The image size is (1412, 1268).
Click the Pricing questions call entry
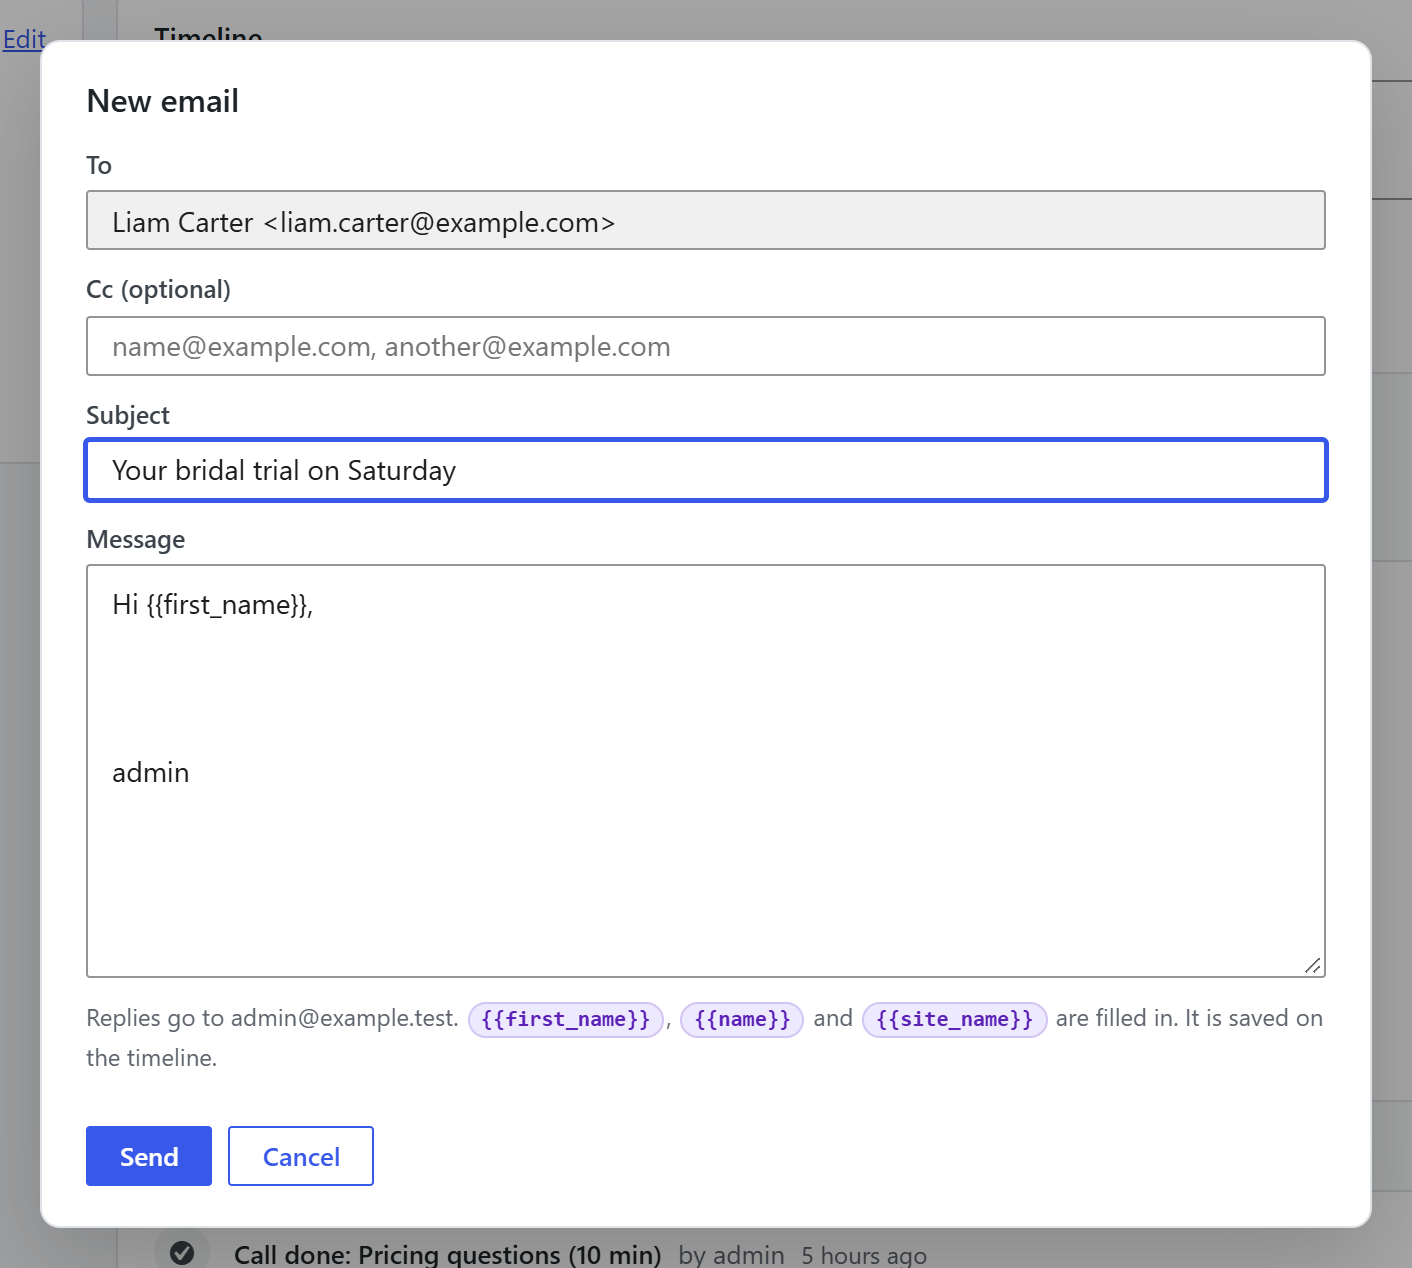click(447, 1254)
